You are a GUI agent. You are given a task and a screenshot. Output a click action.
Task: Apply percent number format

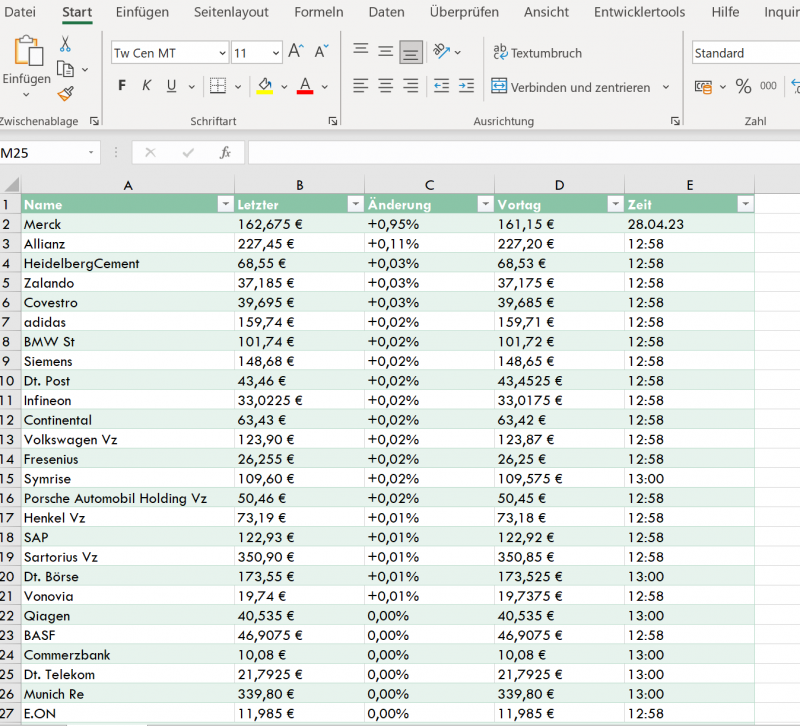745,87
